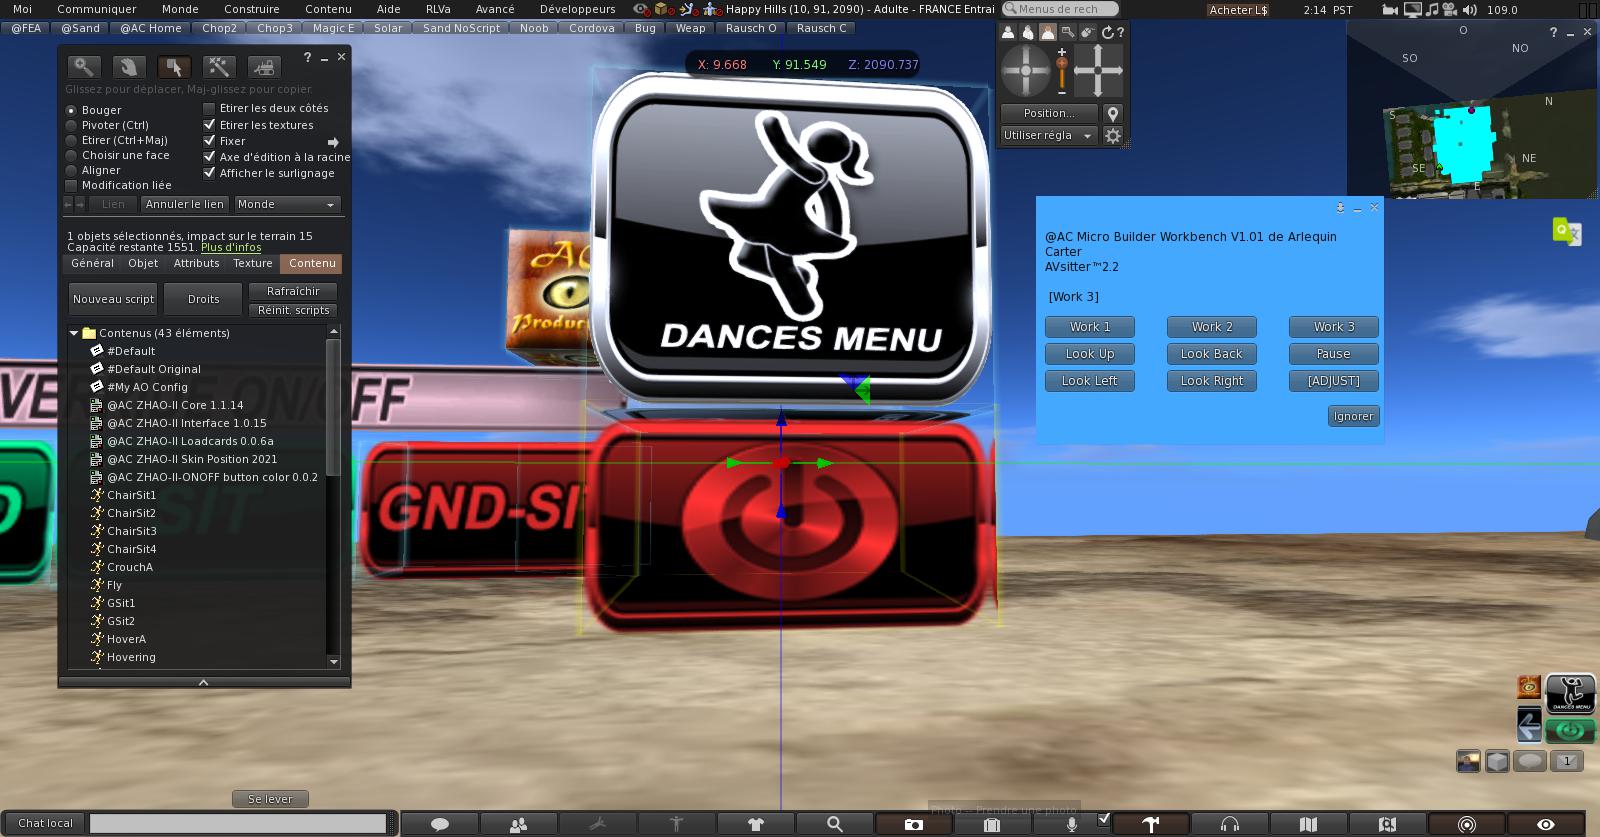Select the Focus magnifier tool in build panel

(84, 67)
